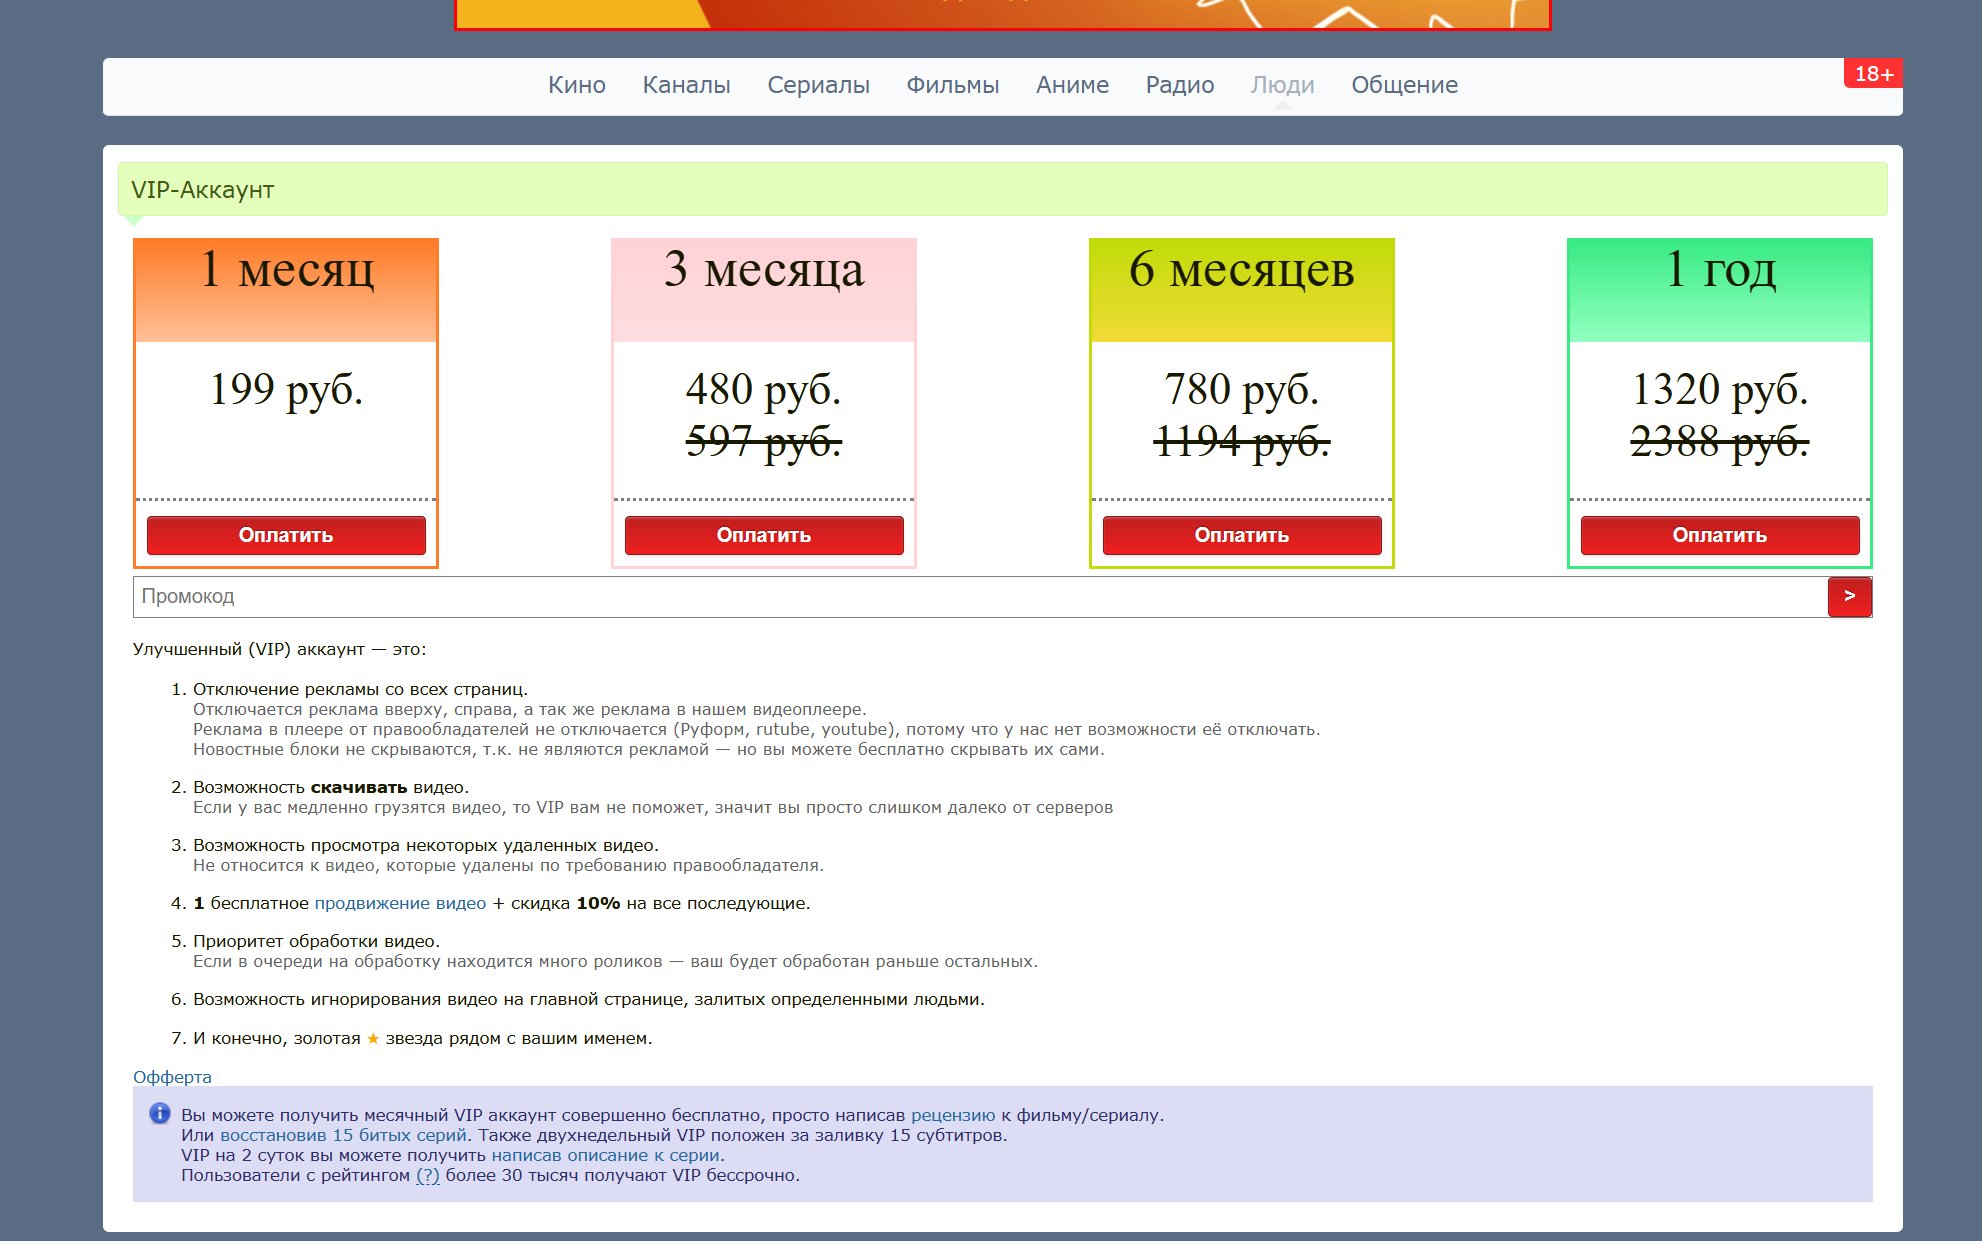
Task: Open the Аниме menu item
Action: [1072, 85]
